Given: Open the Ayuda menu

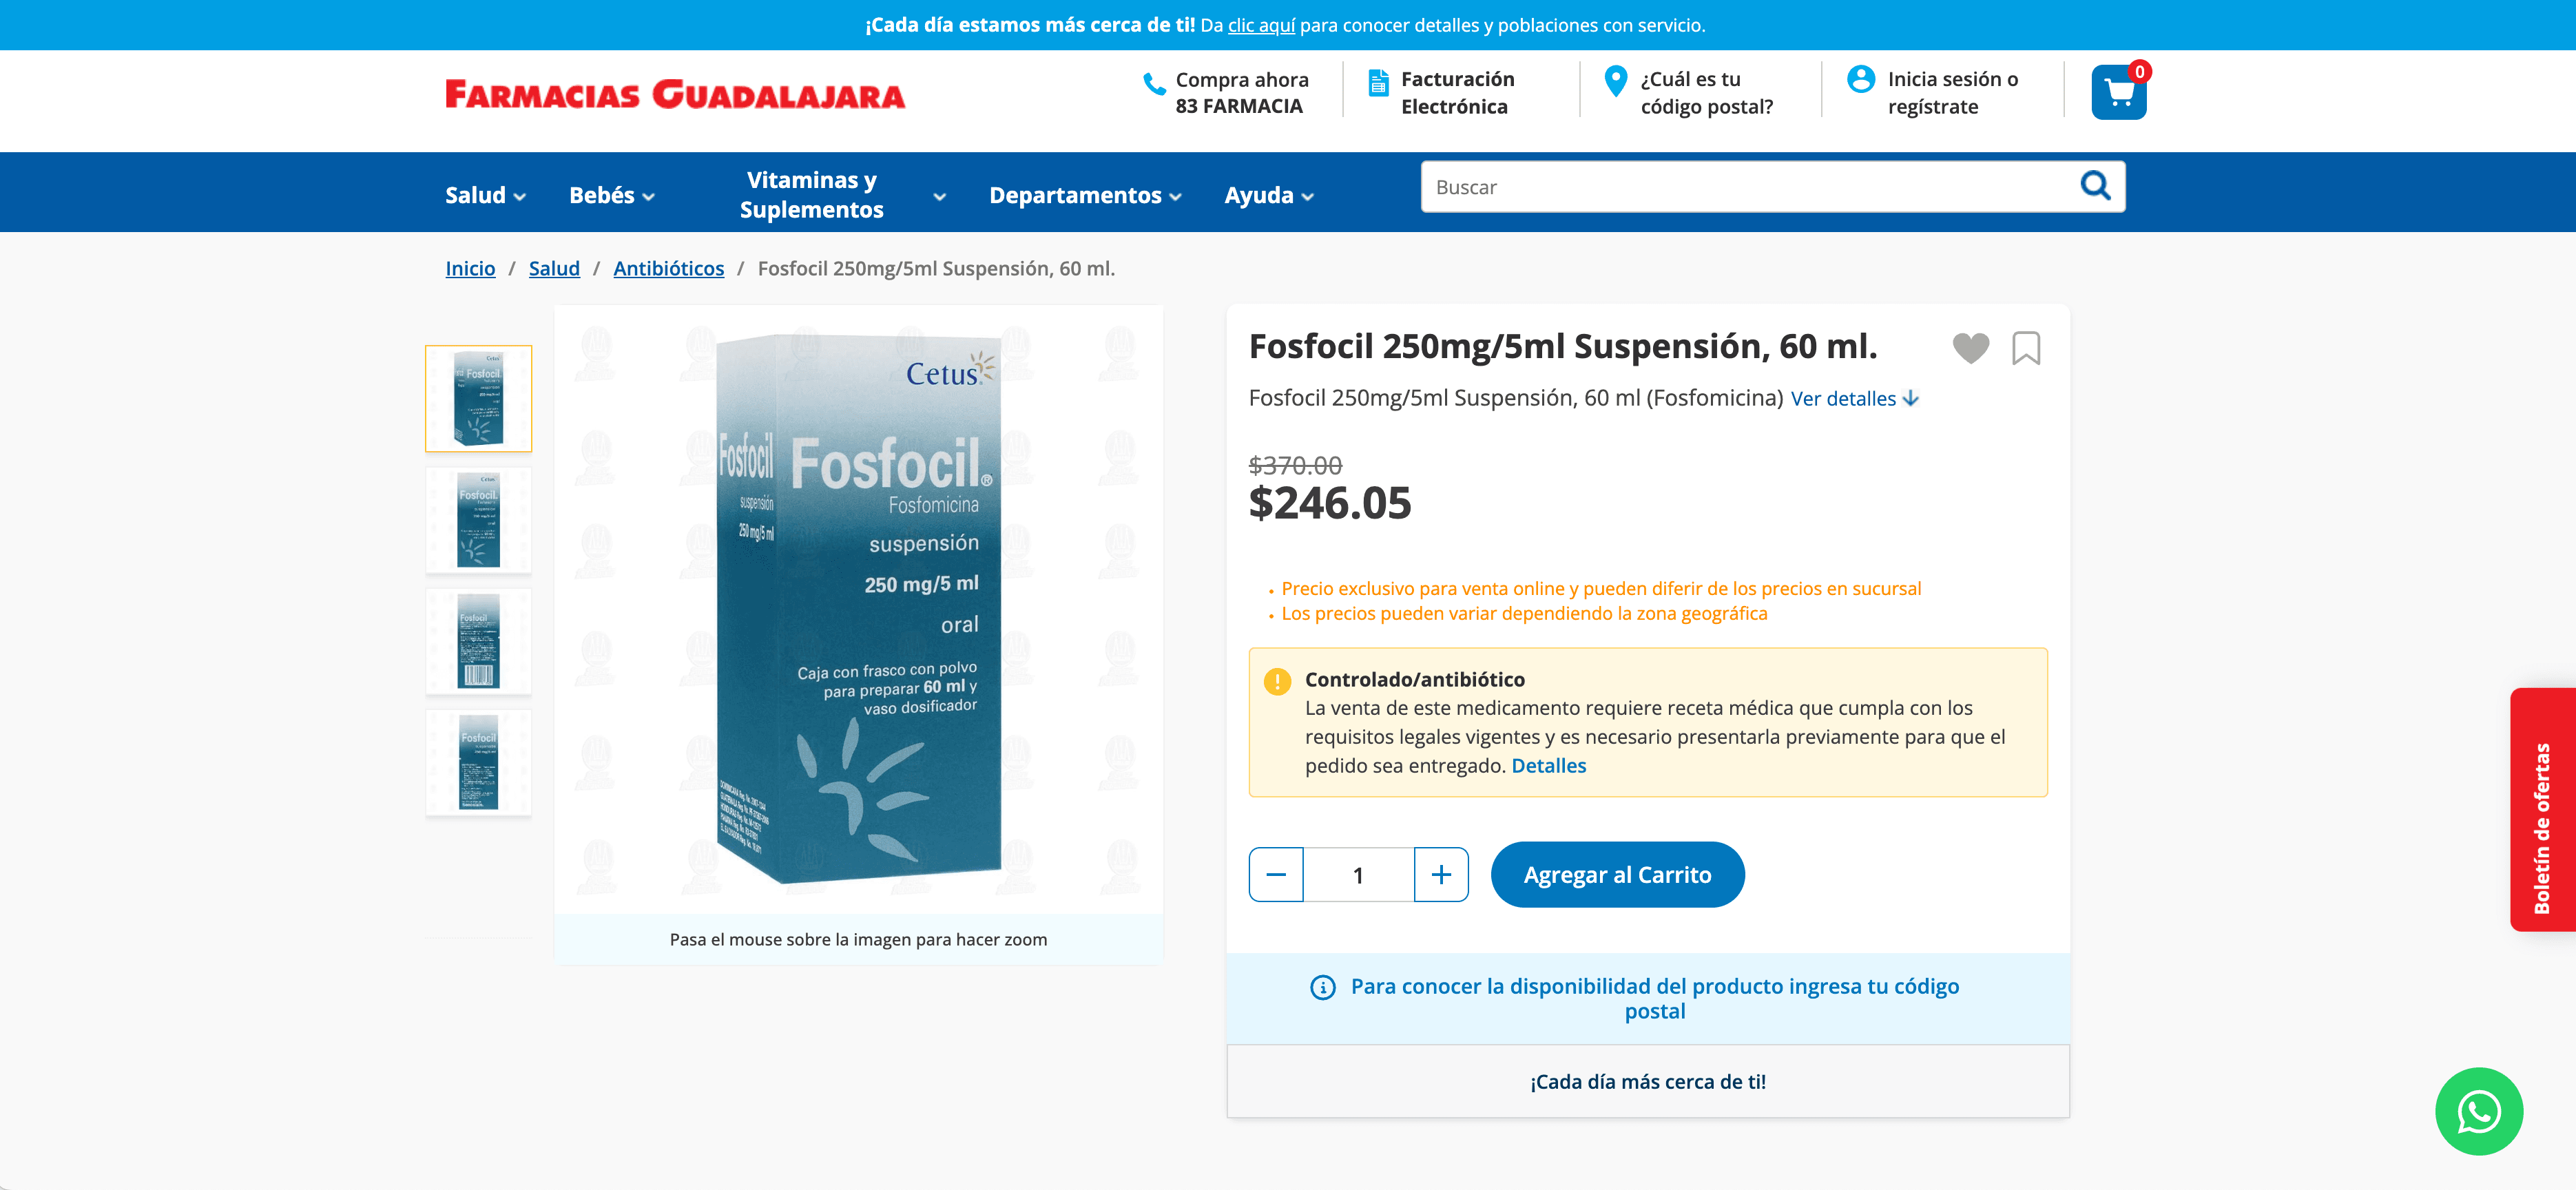Looking at the screenshot, I should pyautogui.click(x=1269, y=195).
